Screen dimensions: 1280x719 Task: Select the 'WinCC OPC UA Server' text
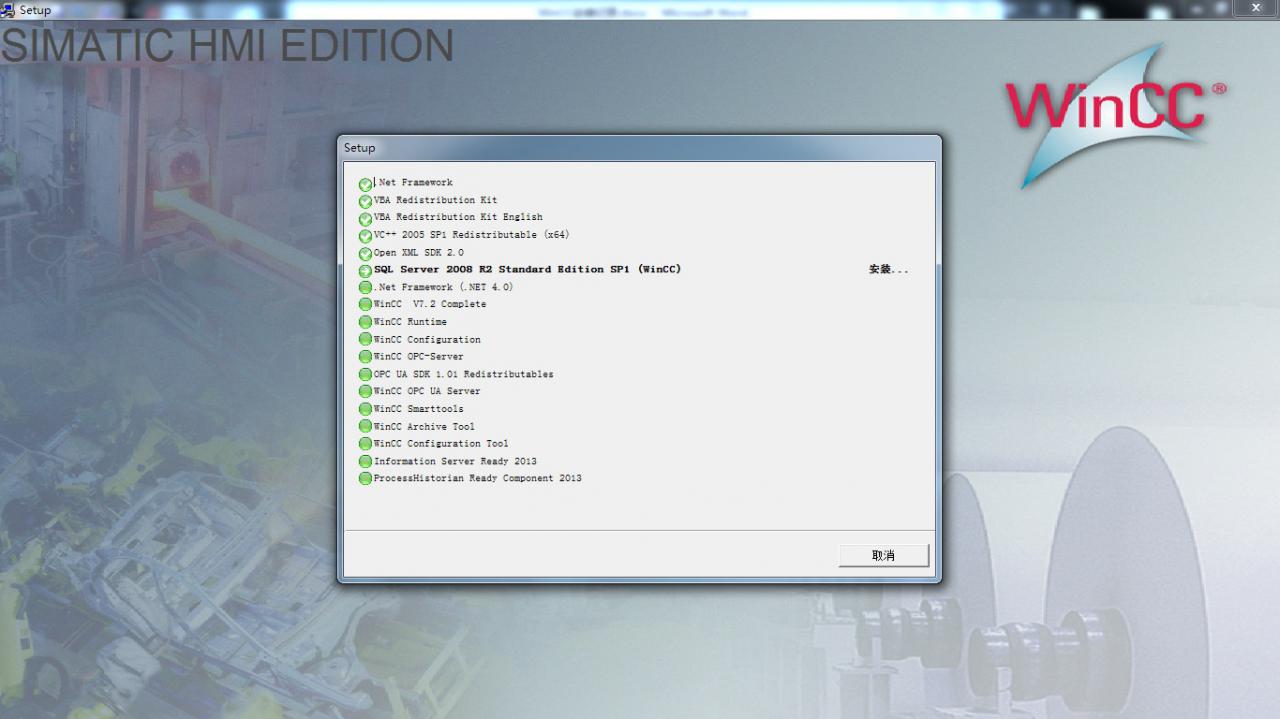pos(427,391)
